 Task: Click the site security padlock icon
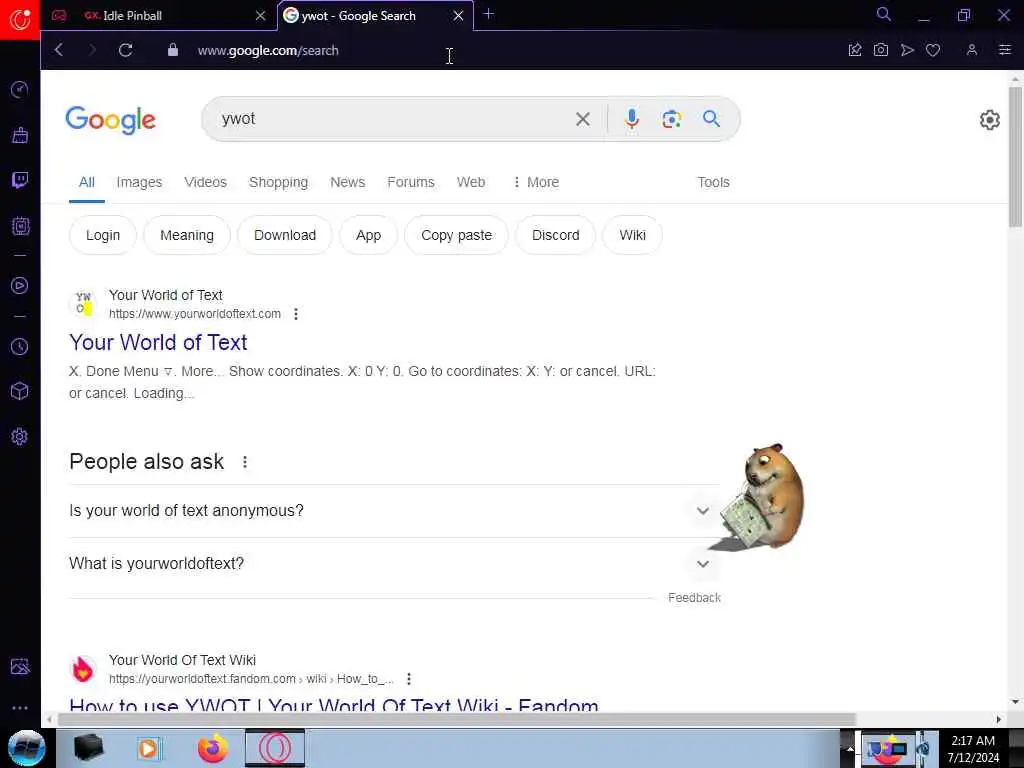(x=173, y=50)
